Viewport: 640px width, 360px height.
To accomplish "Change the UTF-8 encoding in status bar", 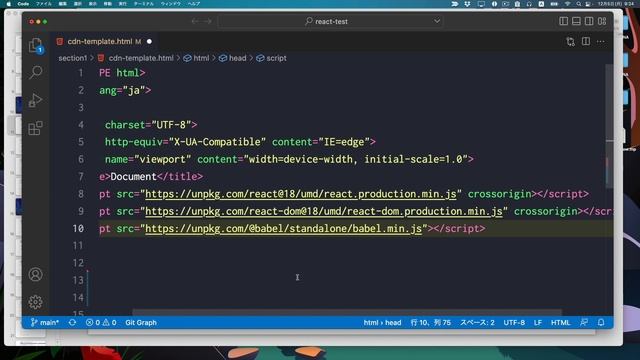I will pyautogui.click(x=514, y=322).
